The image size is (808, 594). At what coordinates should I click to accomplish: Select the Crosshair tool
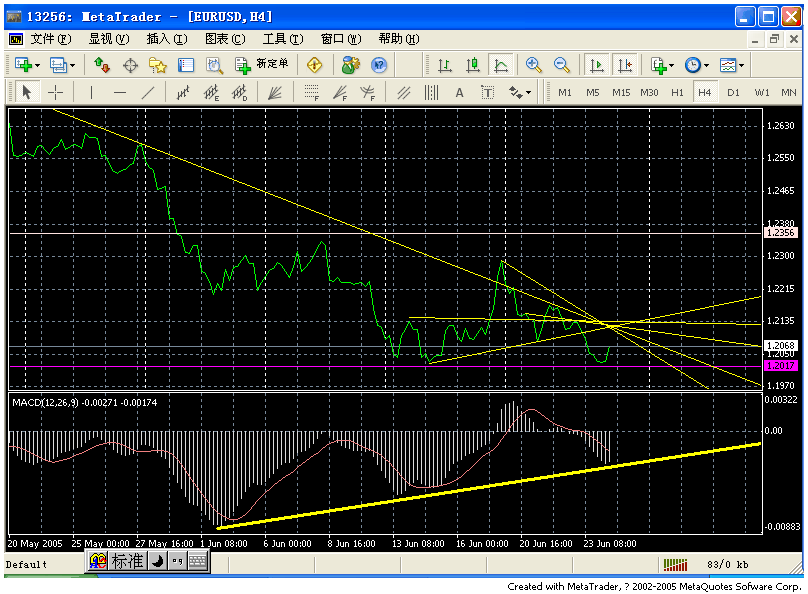click(56, 92)
